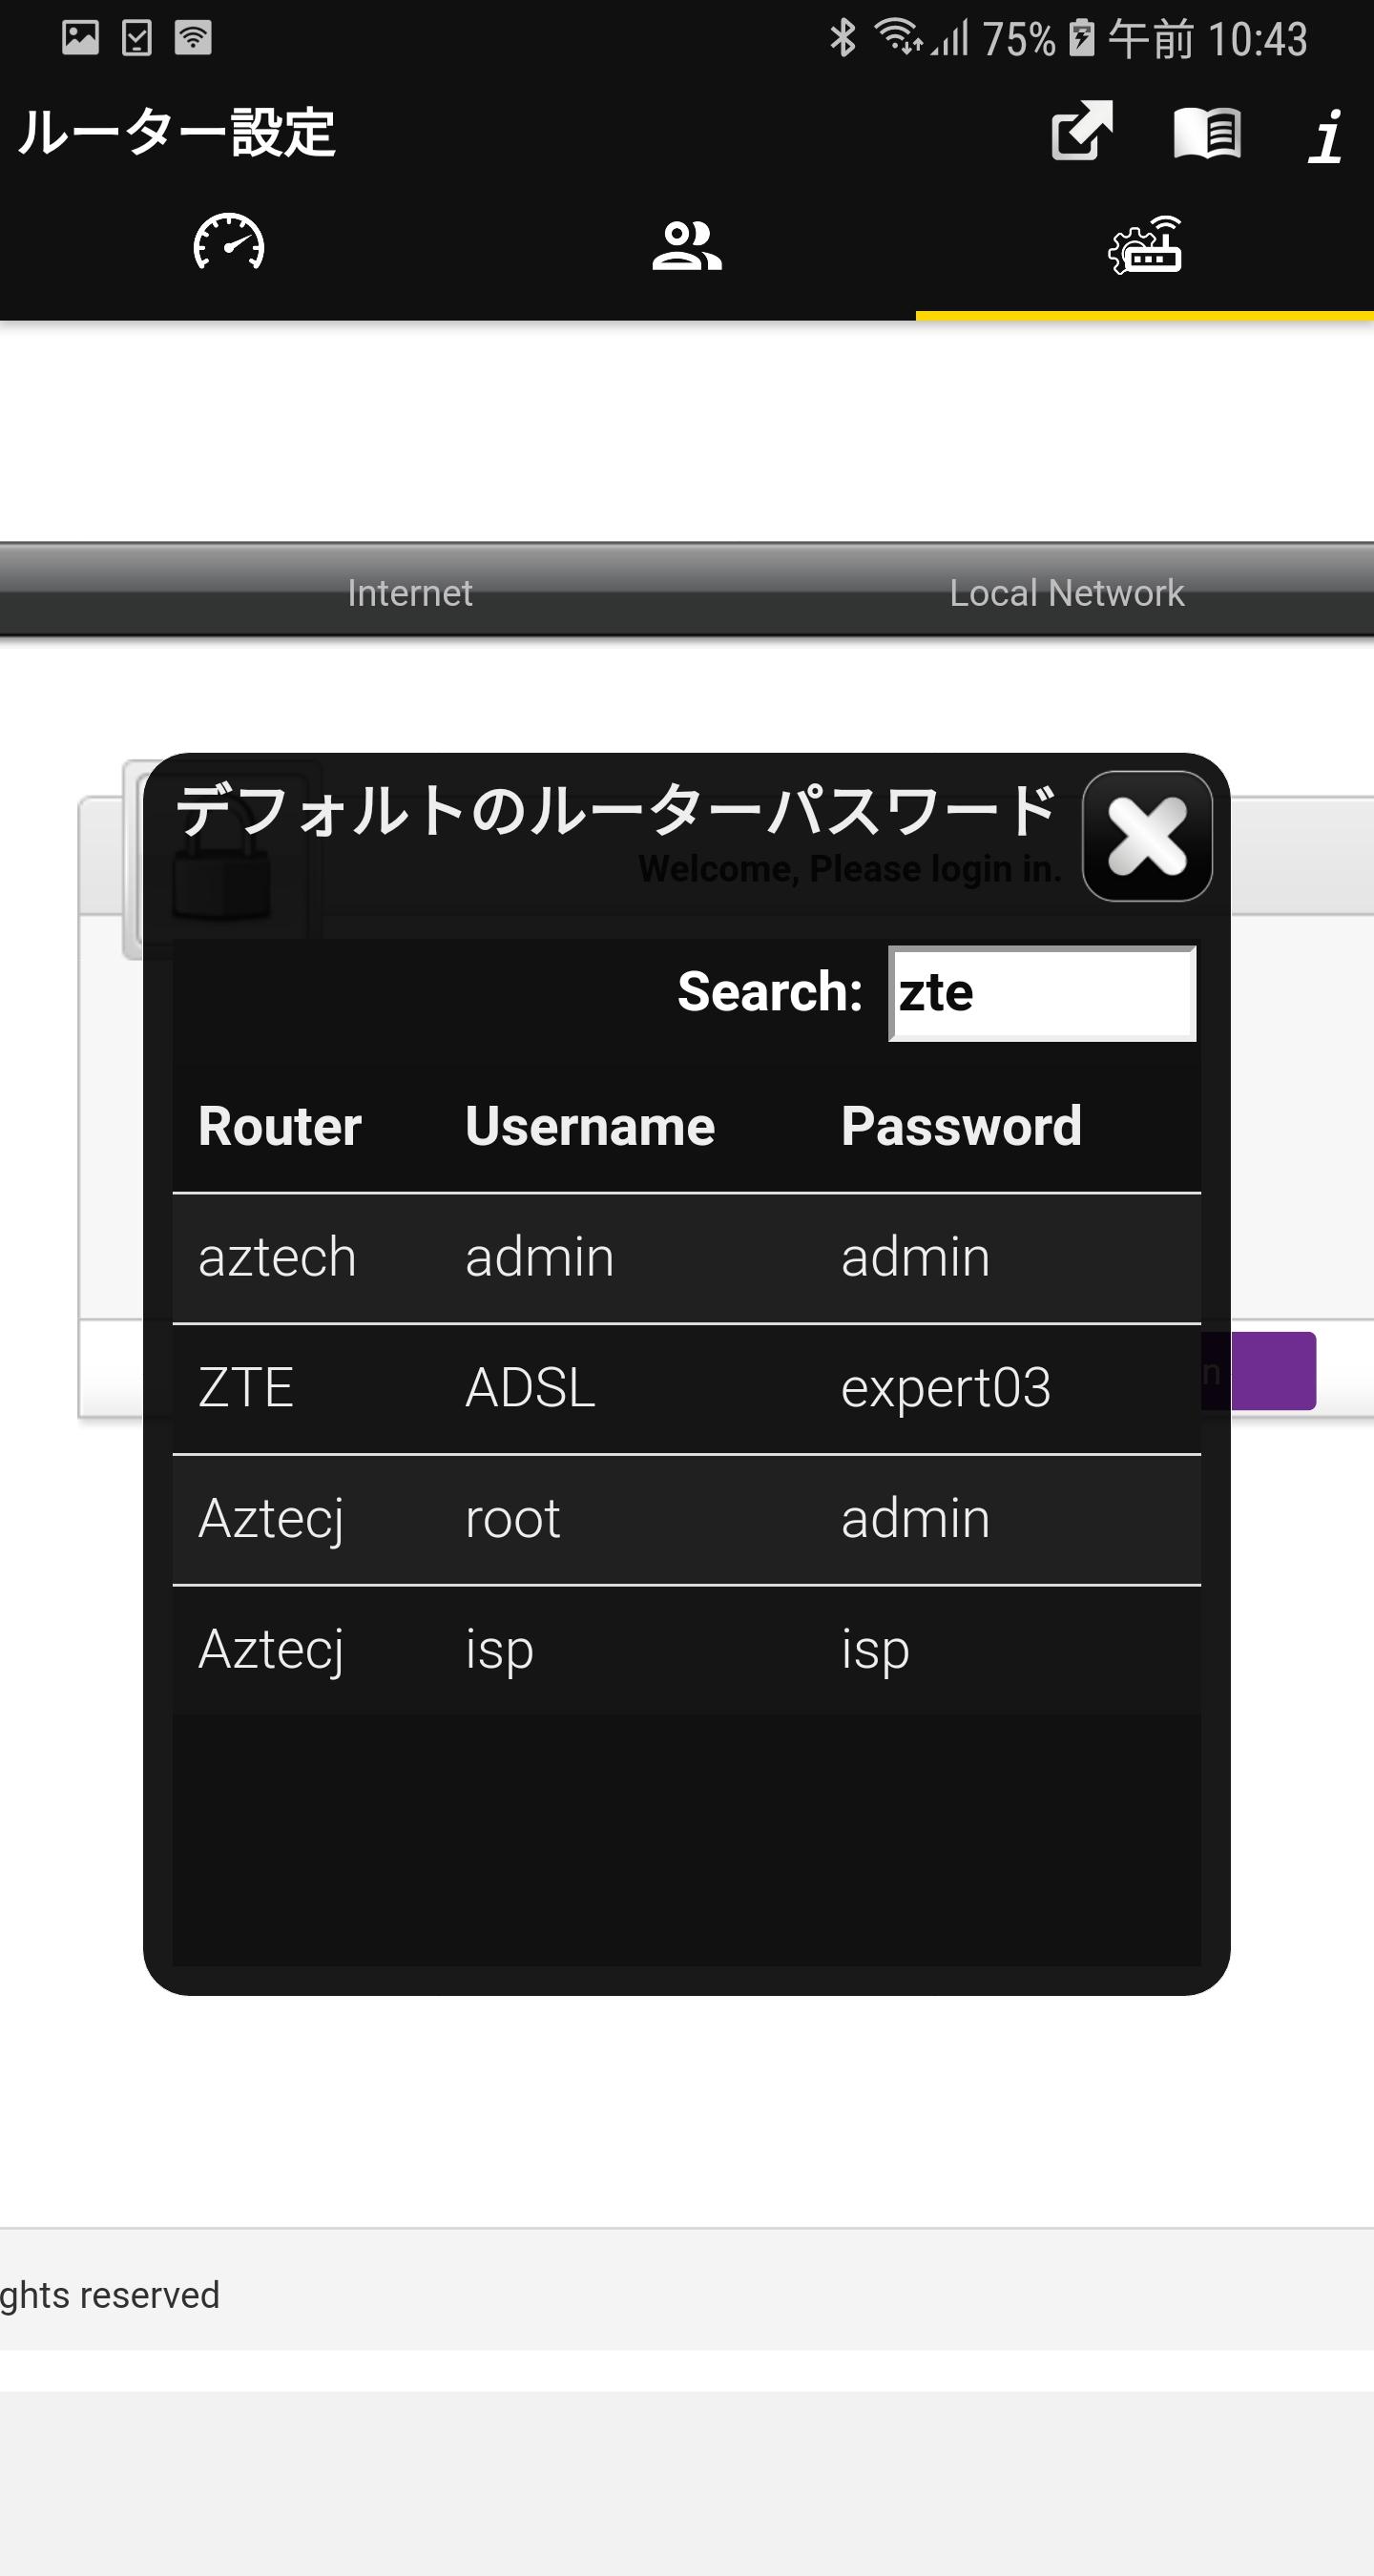The height and width of the screenshot is (2576, 1374).
Task: Sort table by Password column header
Action: (961, 1126)
